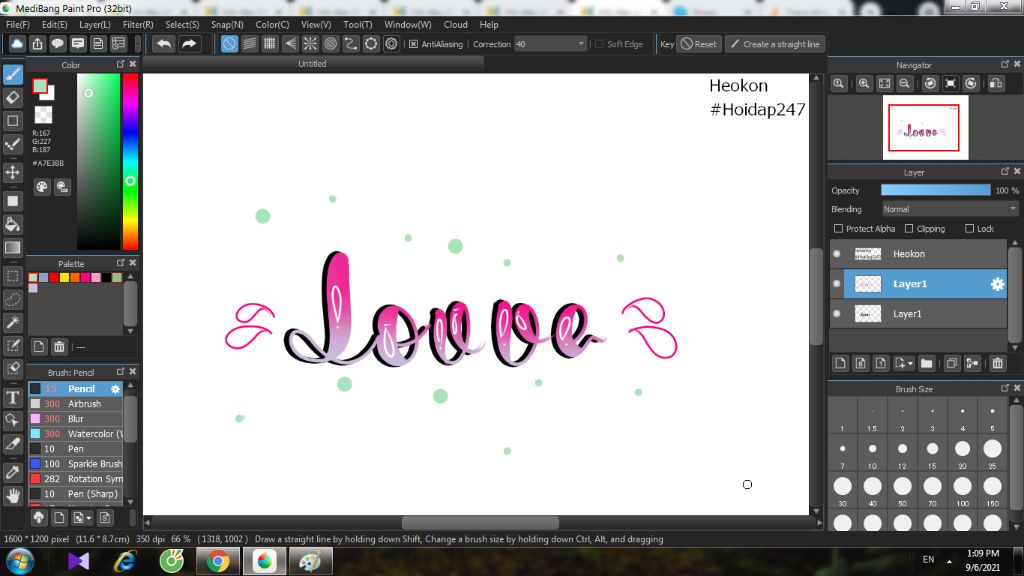Expand add-brush options dropdown arrow
The width and height of the screenshot is (1024, 576).
[x=89, y=518]
